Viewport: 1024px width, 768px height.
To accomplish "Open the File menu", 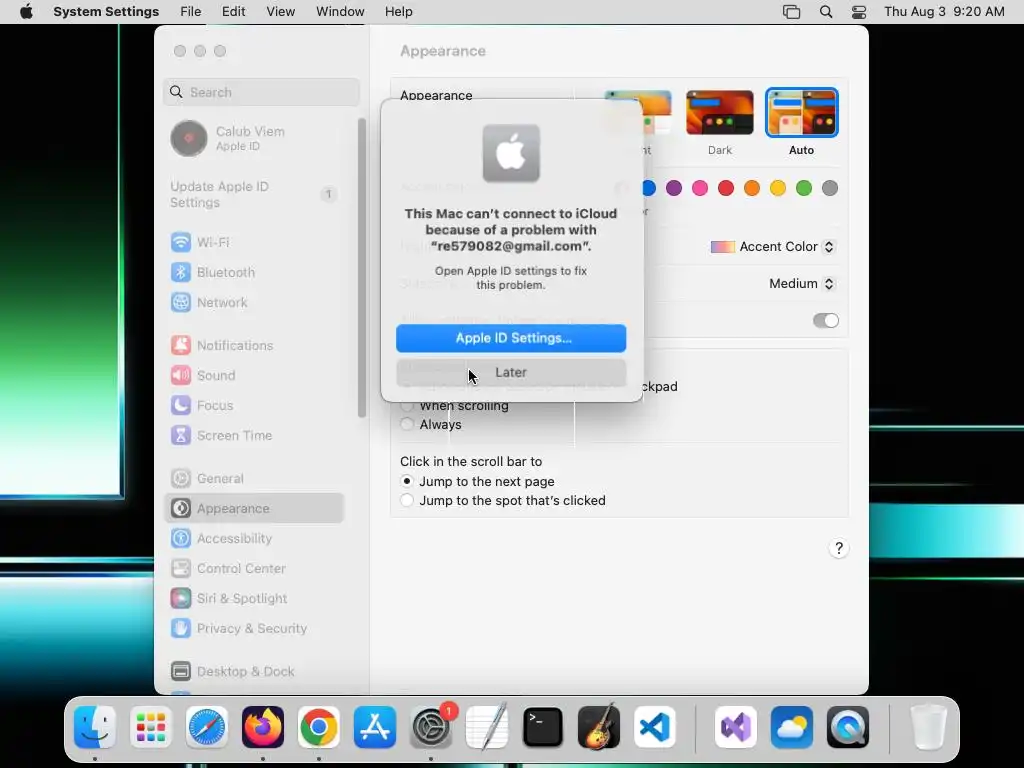I will click(x=191, y=12).
